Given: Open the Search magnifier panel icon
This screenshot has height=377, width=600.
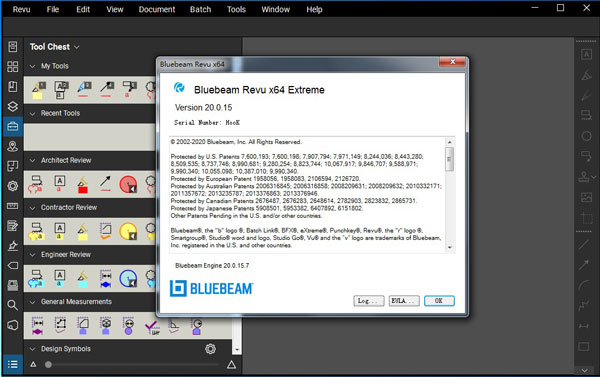Looking at the screenshot, I should (x=13, y=305).
